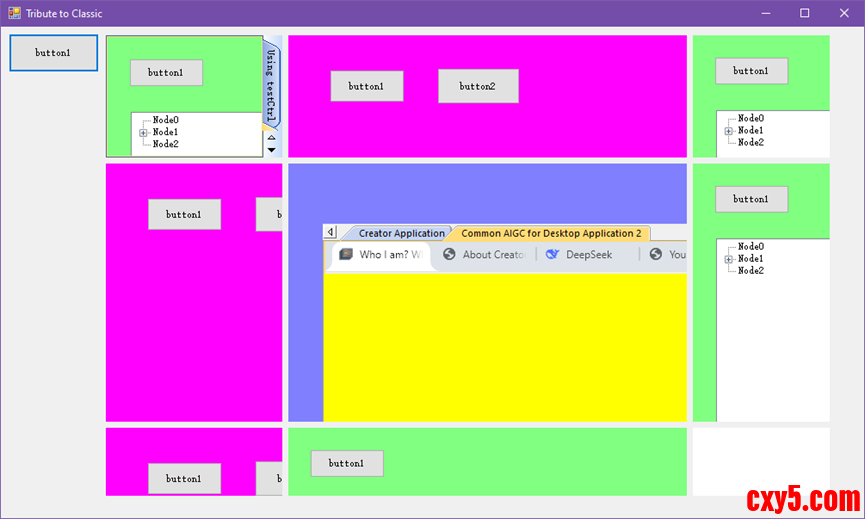Expand Node1 in the middle-right tree view
Screen dimensions: 865x519
(x=728, y=259)
